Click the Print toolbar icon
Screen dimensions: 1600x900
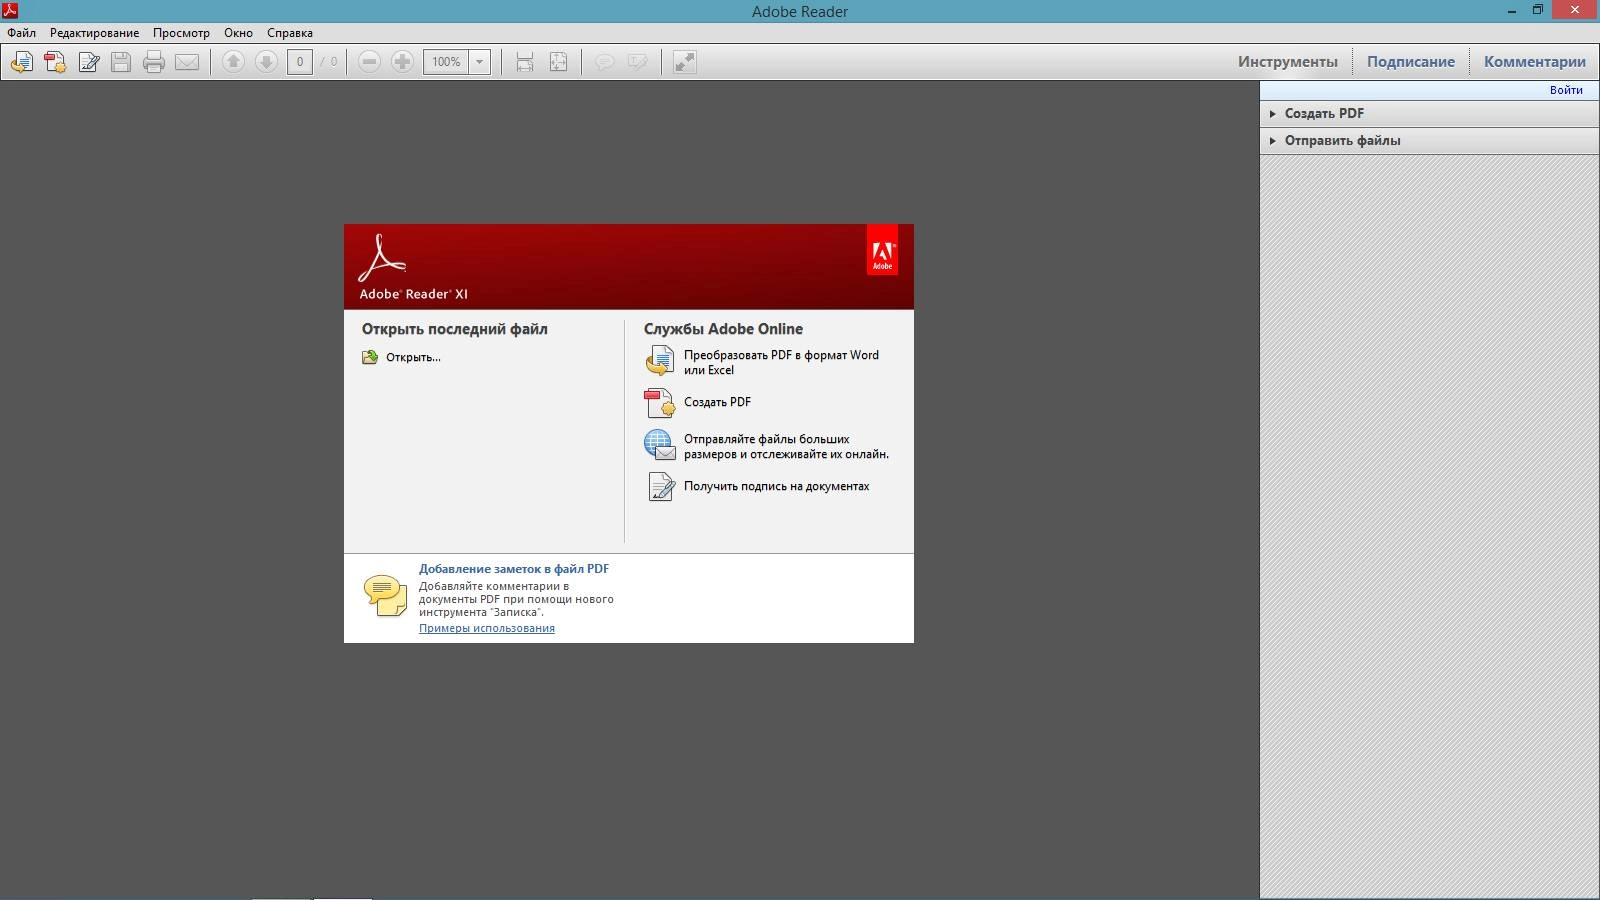pos(154,62)
